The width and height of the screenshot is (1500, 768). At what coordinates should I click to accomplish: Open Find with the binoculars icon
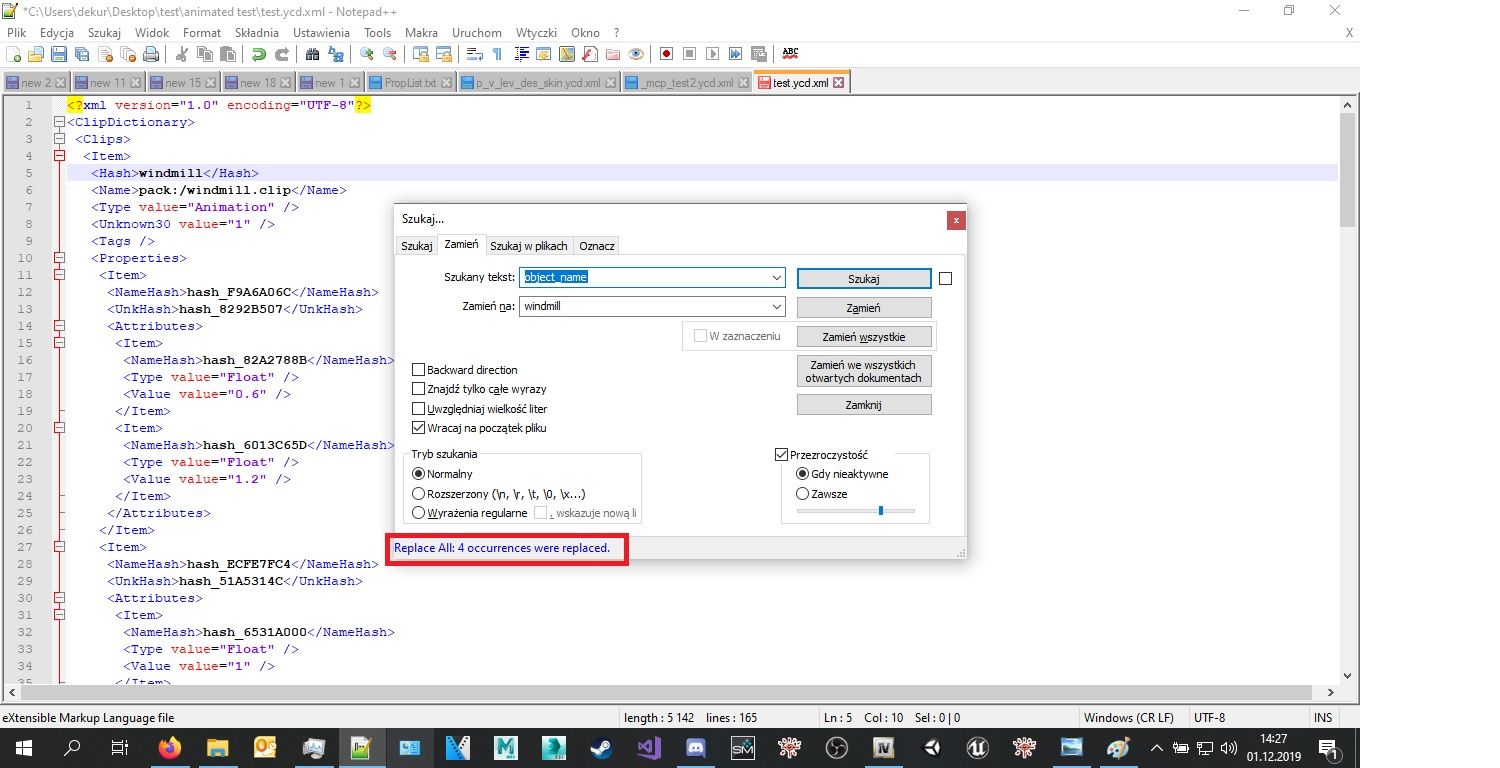[312, 54]
